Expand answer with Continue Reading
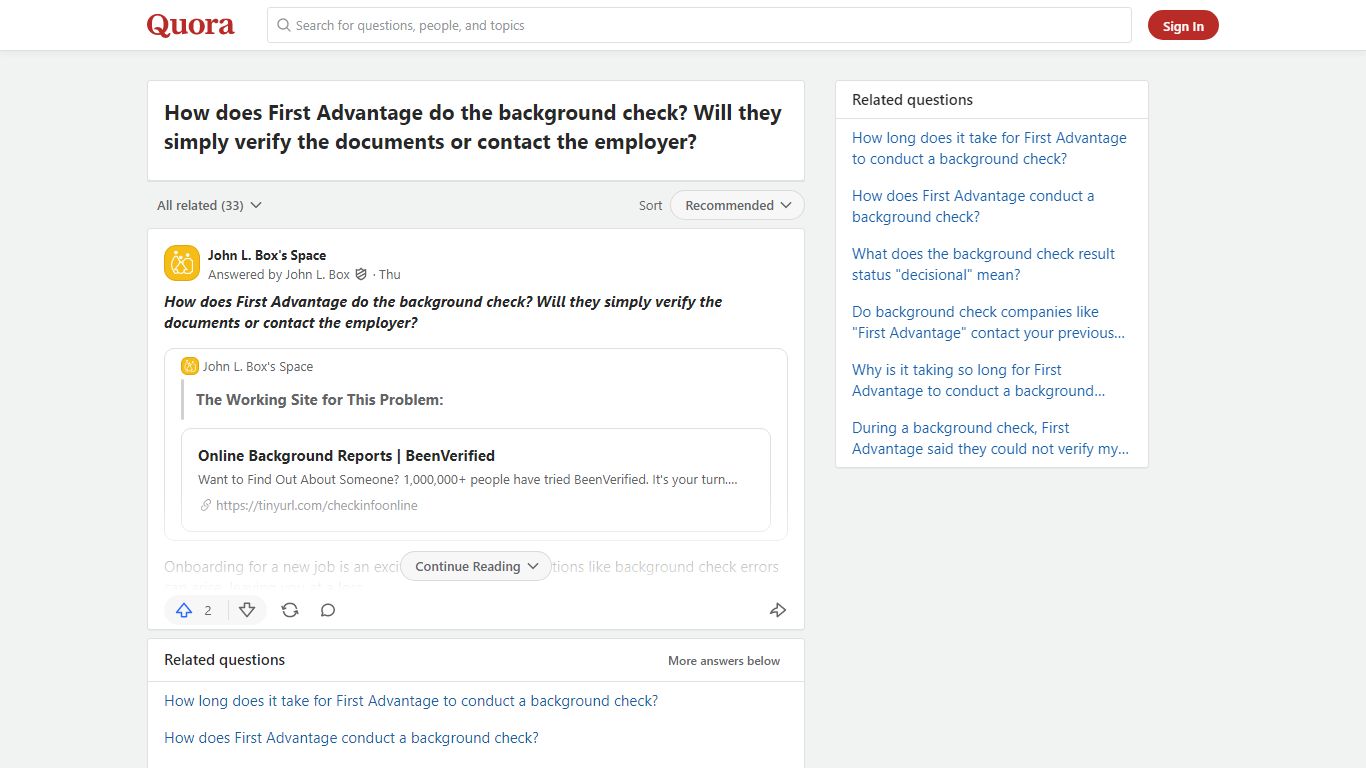The height and width of the screenshot is (768, 1366). click(476, 566)
